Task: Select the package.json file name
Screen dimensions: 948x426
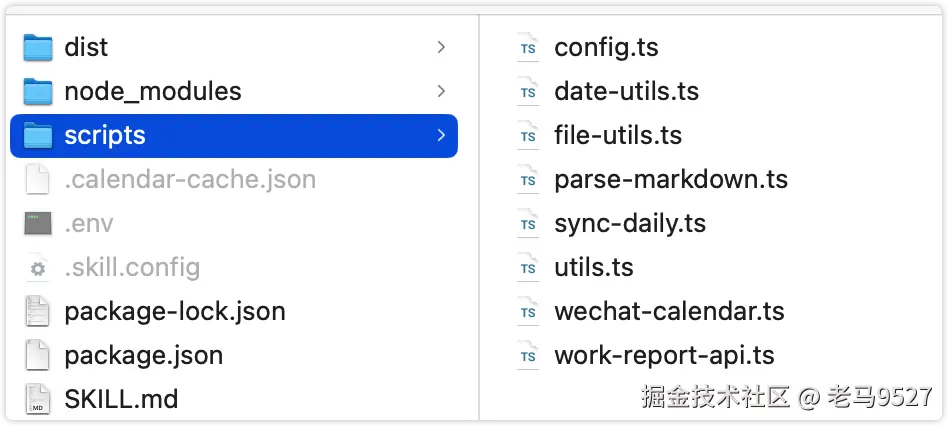Action: (x=143, y=355)
